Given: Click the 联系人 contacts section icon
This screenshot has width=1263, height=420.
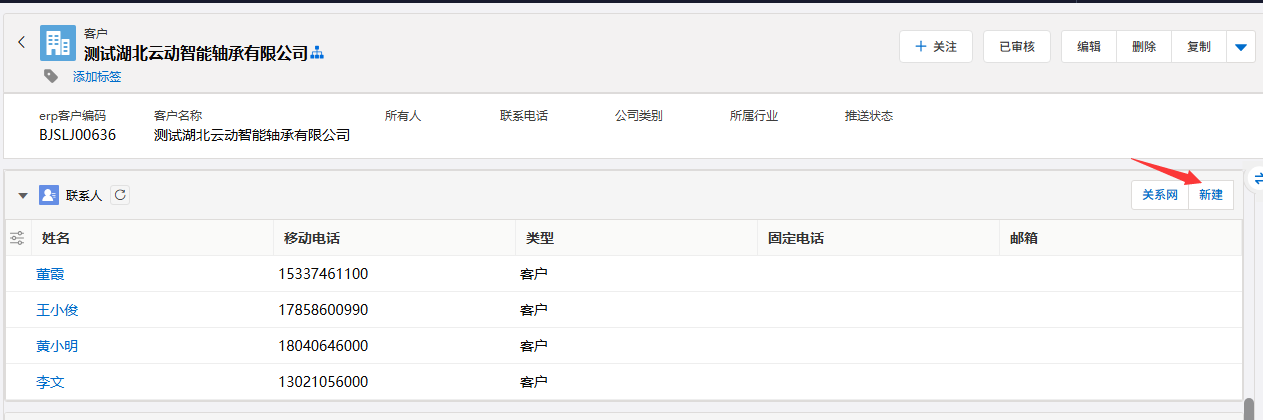Looking at the screenshot, I should [x=49, y=195].
